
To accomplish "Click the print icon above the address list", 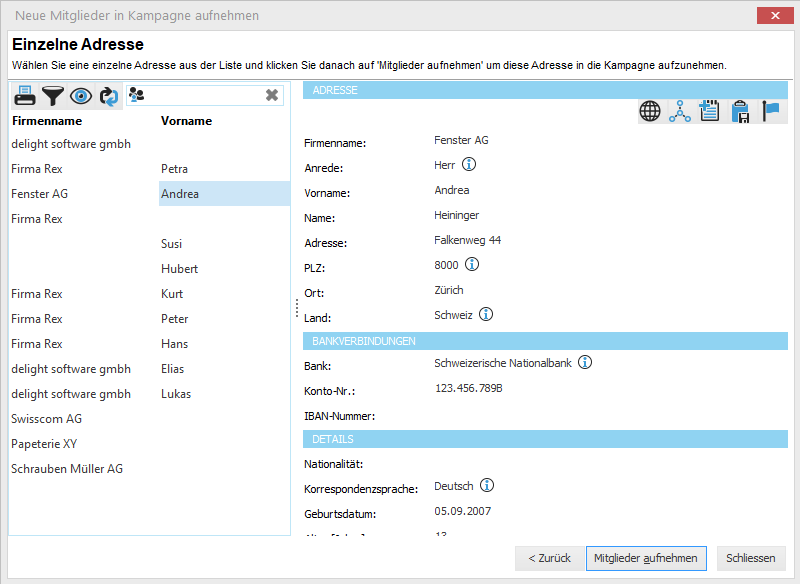I will point(23,95).
